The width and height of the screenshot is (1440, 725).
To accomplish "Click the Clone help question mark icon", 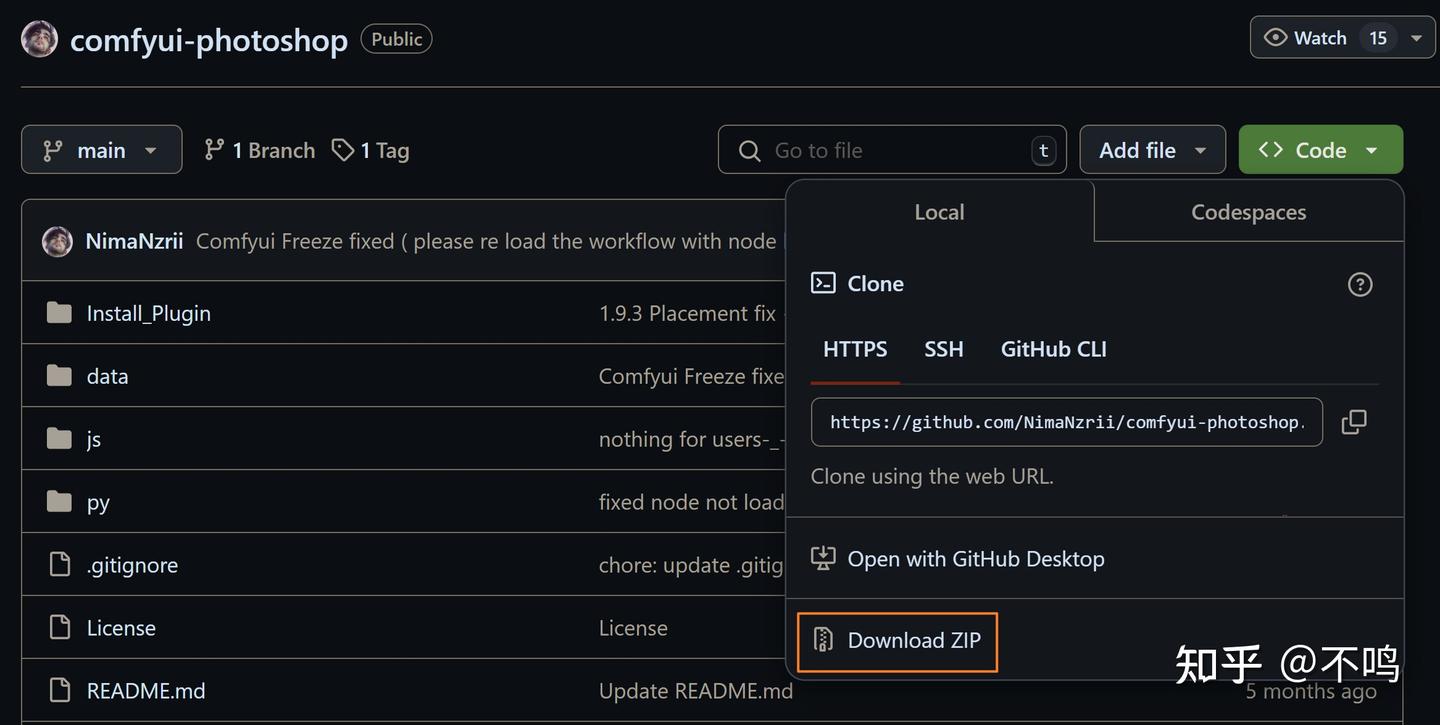I will coord(1360,284).
